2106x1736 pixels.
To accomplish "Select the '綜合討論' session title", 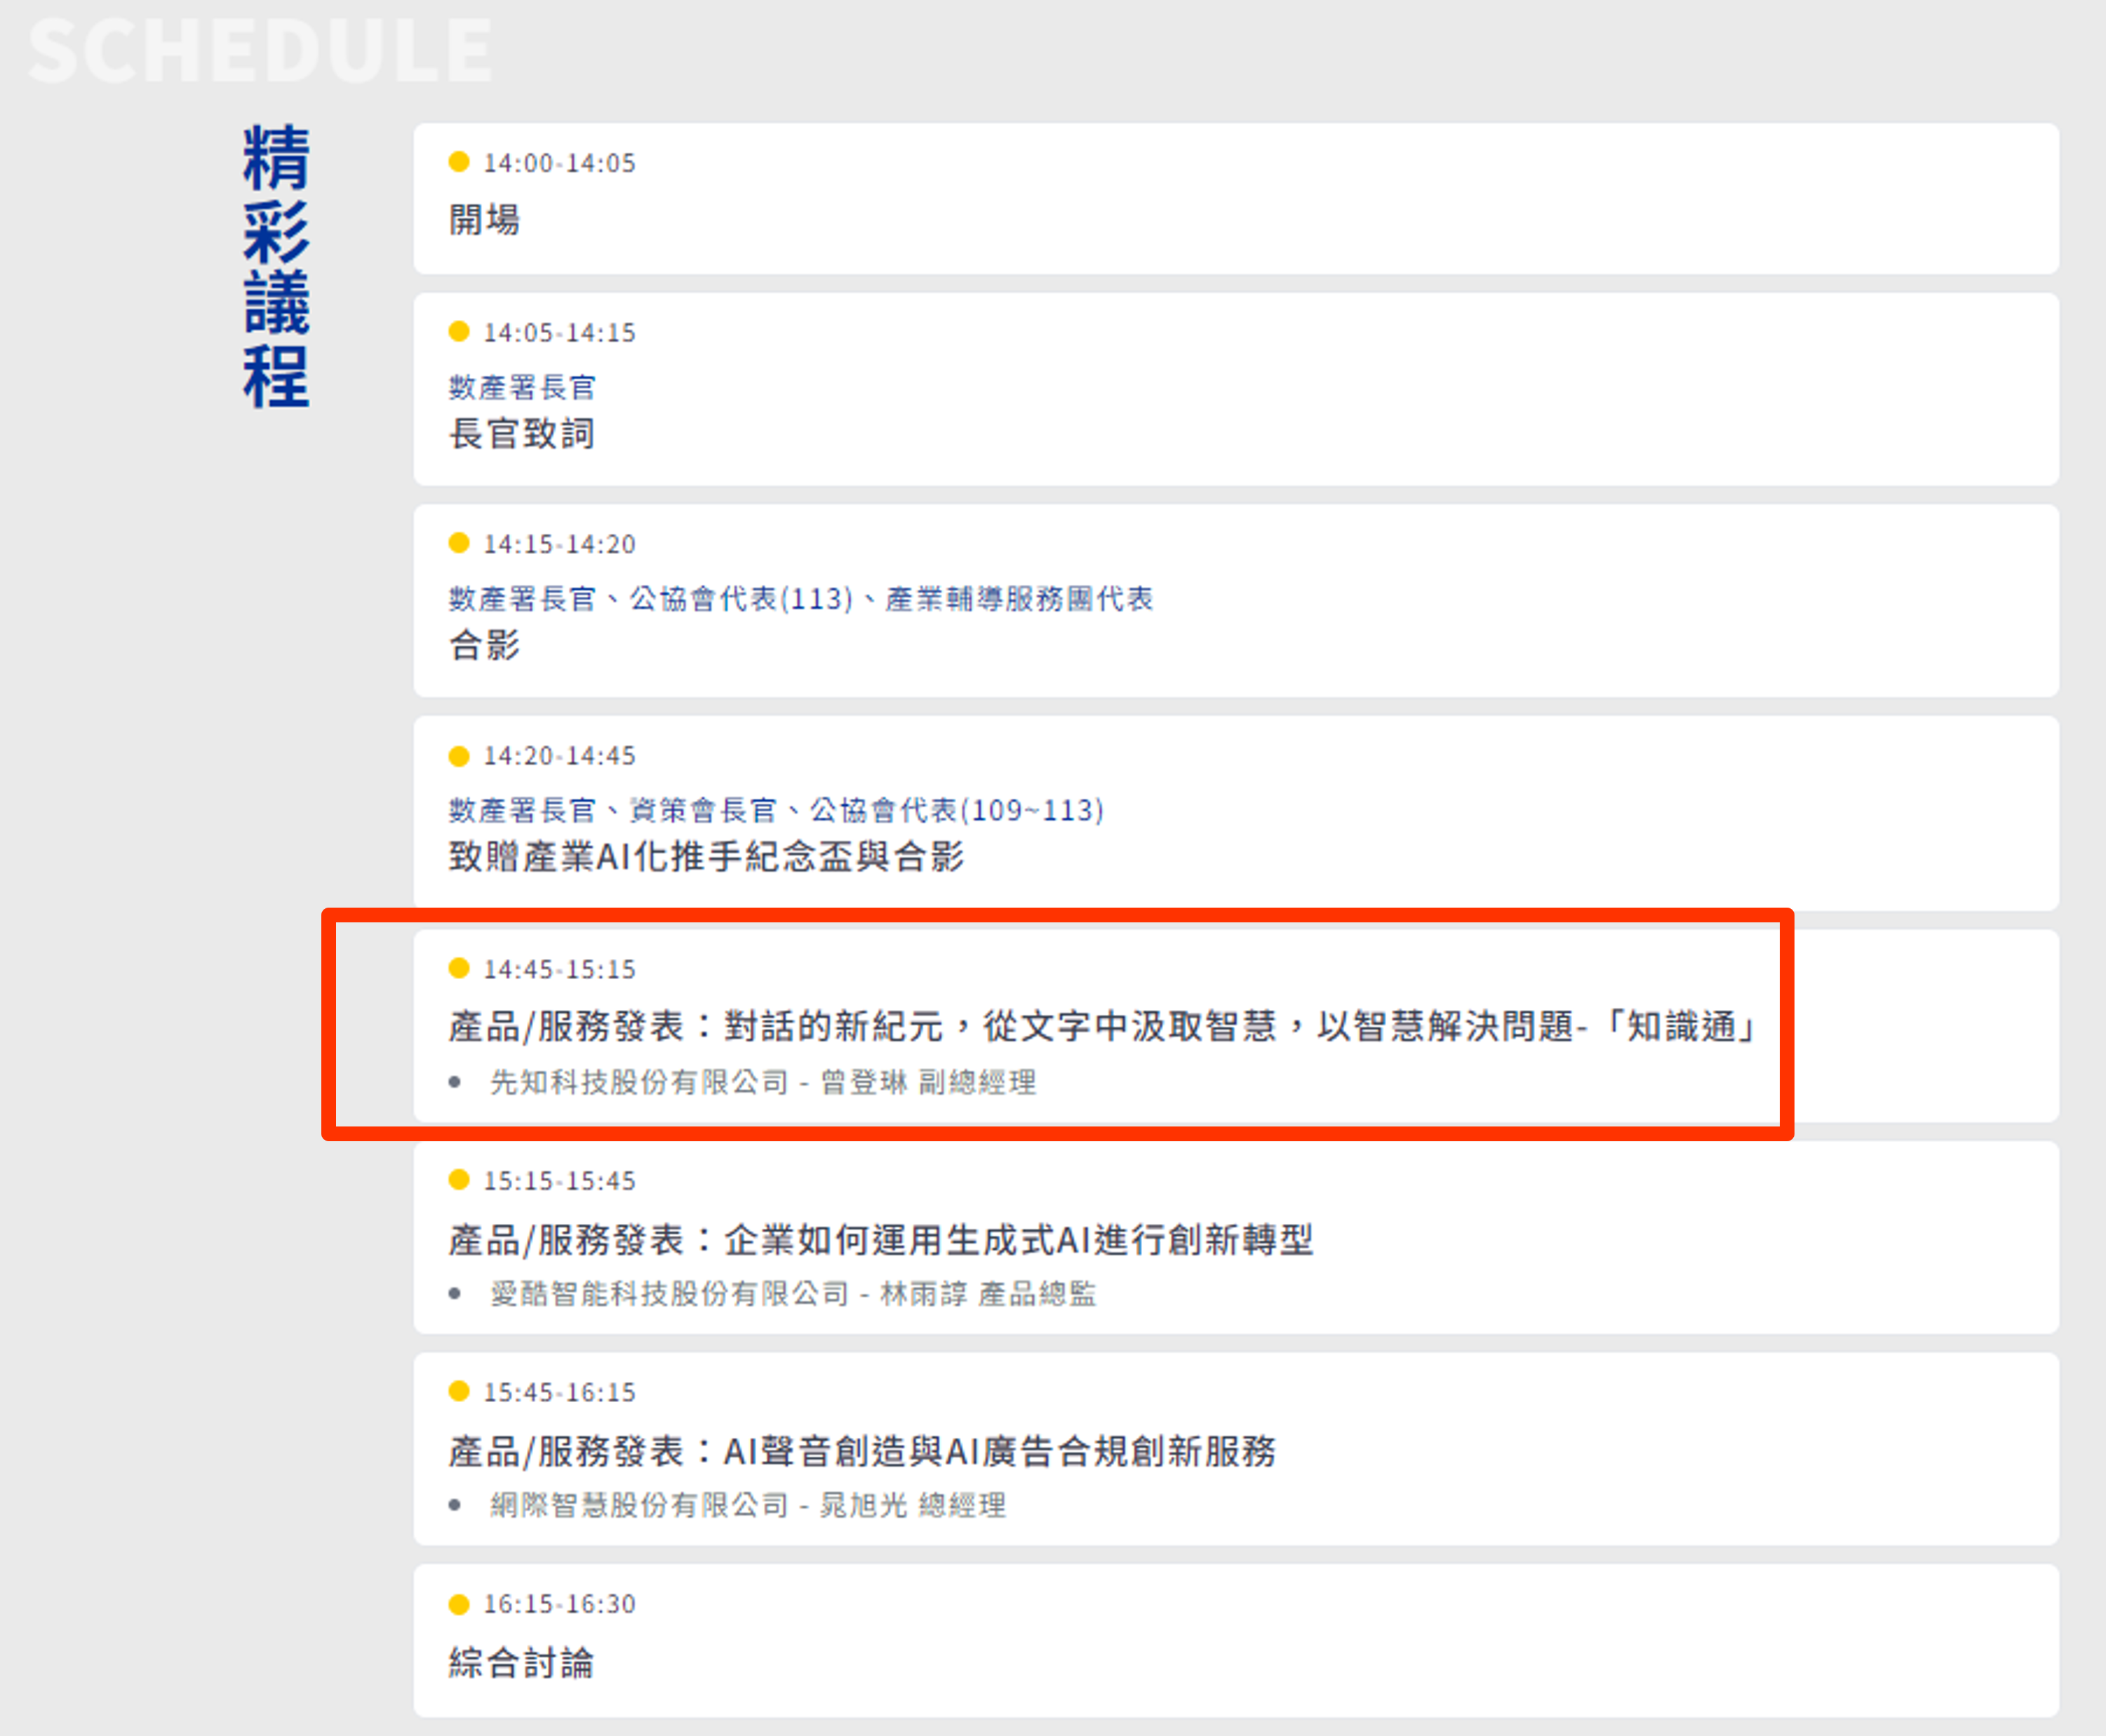I will 521,1663.
